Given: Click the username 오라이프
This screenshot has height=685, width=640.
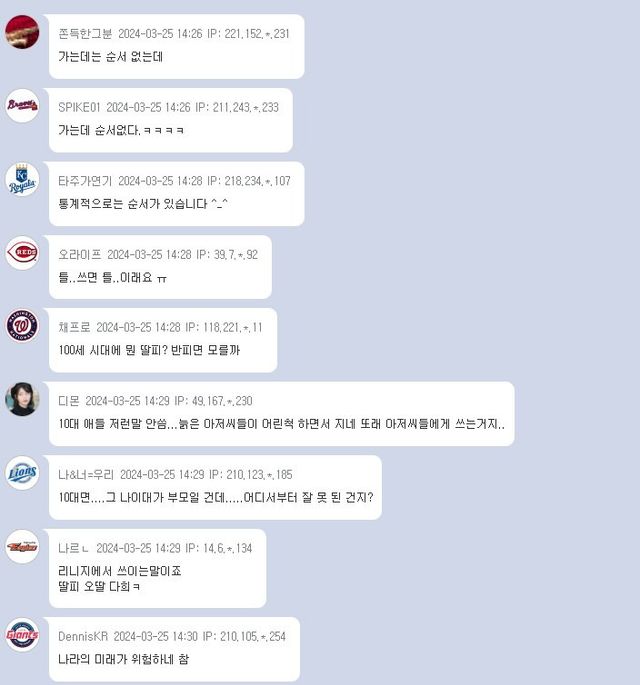Looking at the screenshot, I should tap(80, 254).
